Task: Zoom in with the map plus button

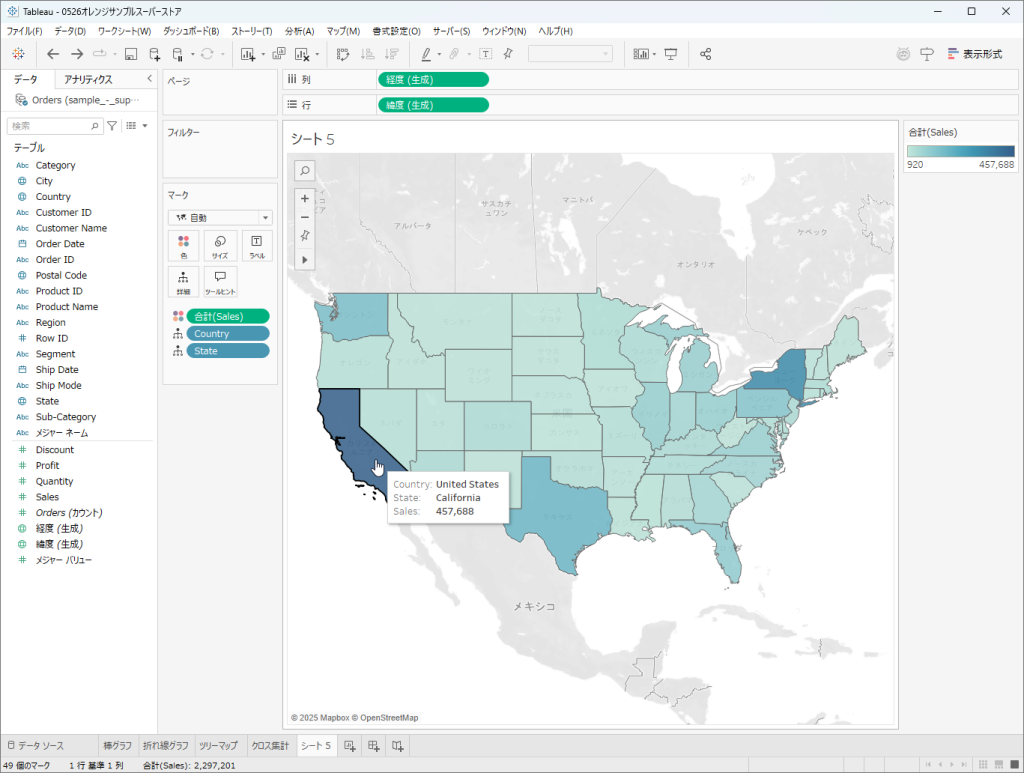Action: tap(305, 198)
